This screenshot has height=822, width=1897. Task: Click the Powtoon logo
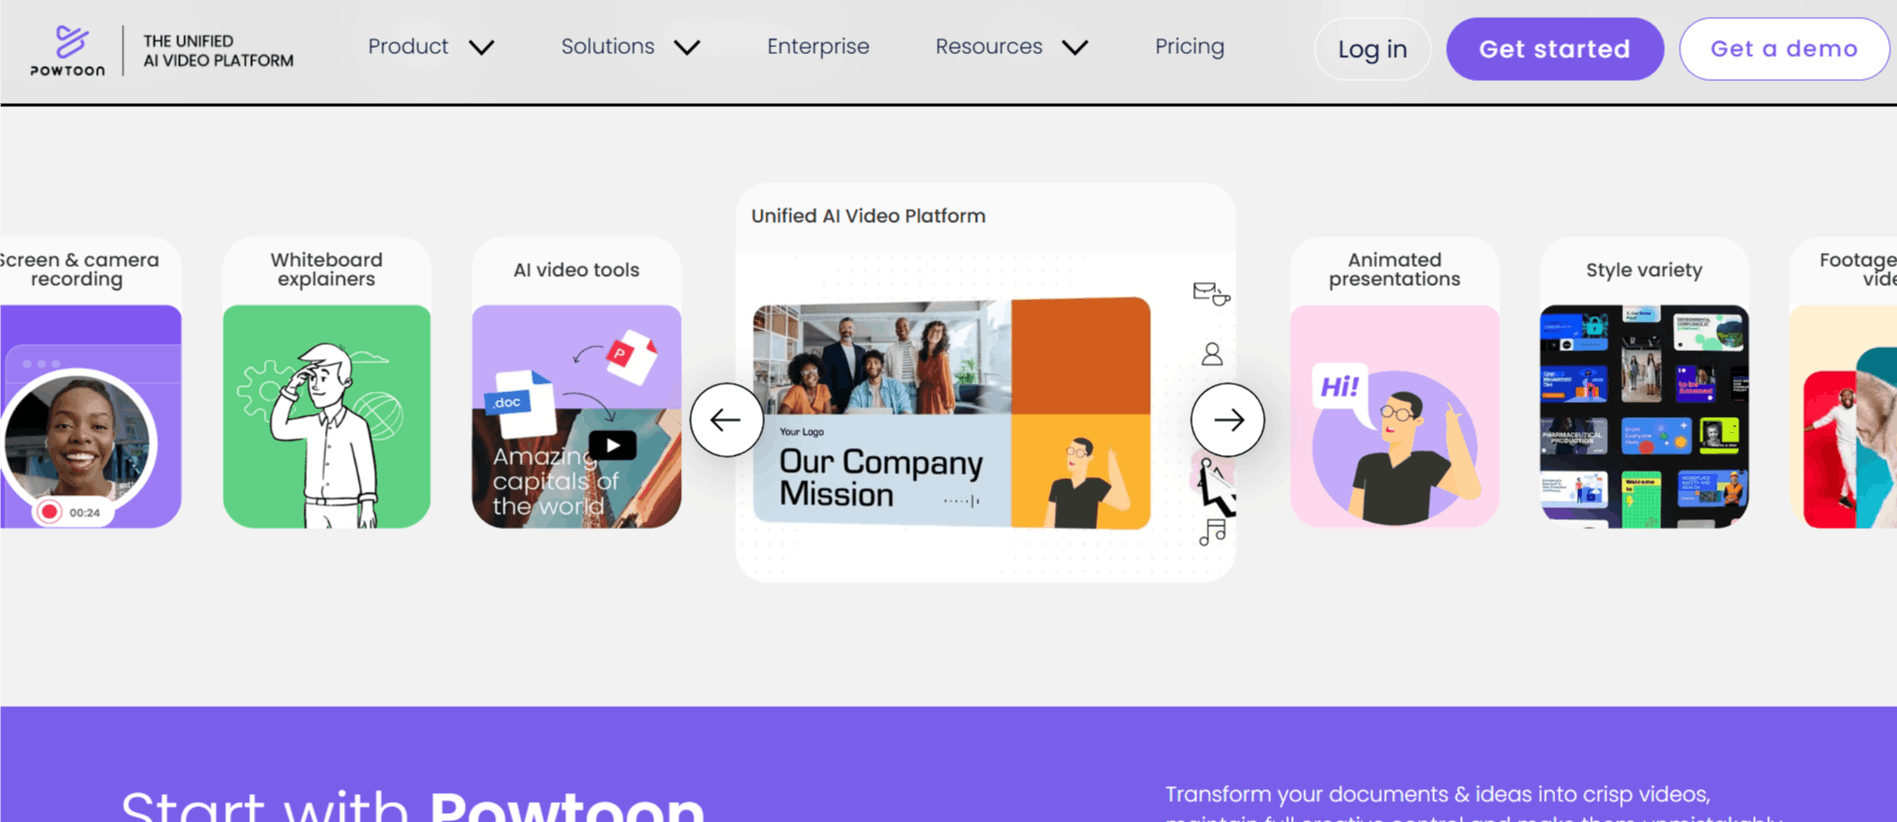(x=67, y=50)
